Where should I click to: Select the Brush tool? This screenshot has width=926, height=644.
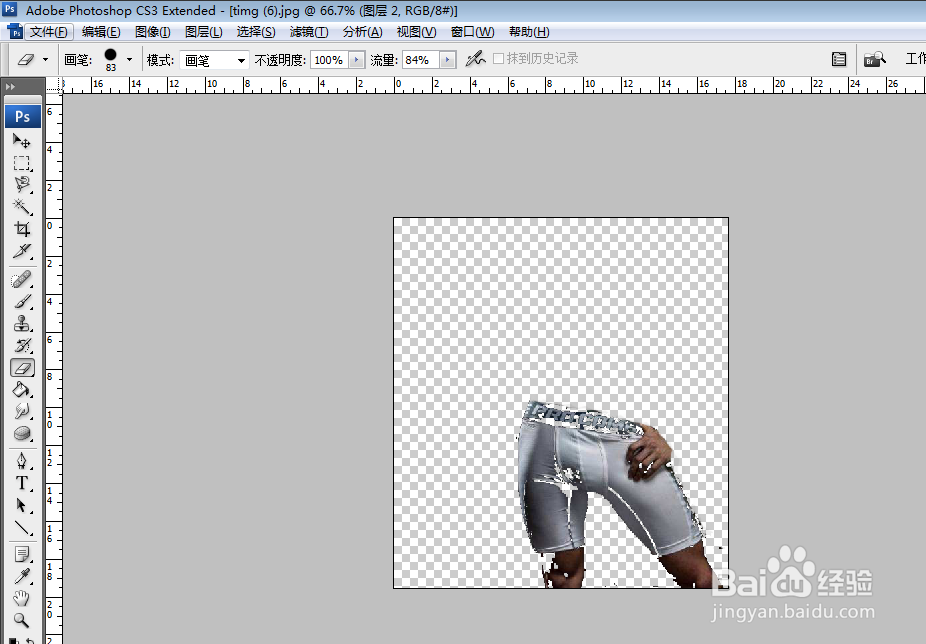click(x=22, y=301)
